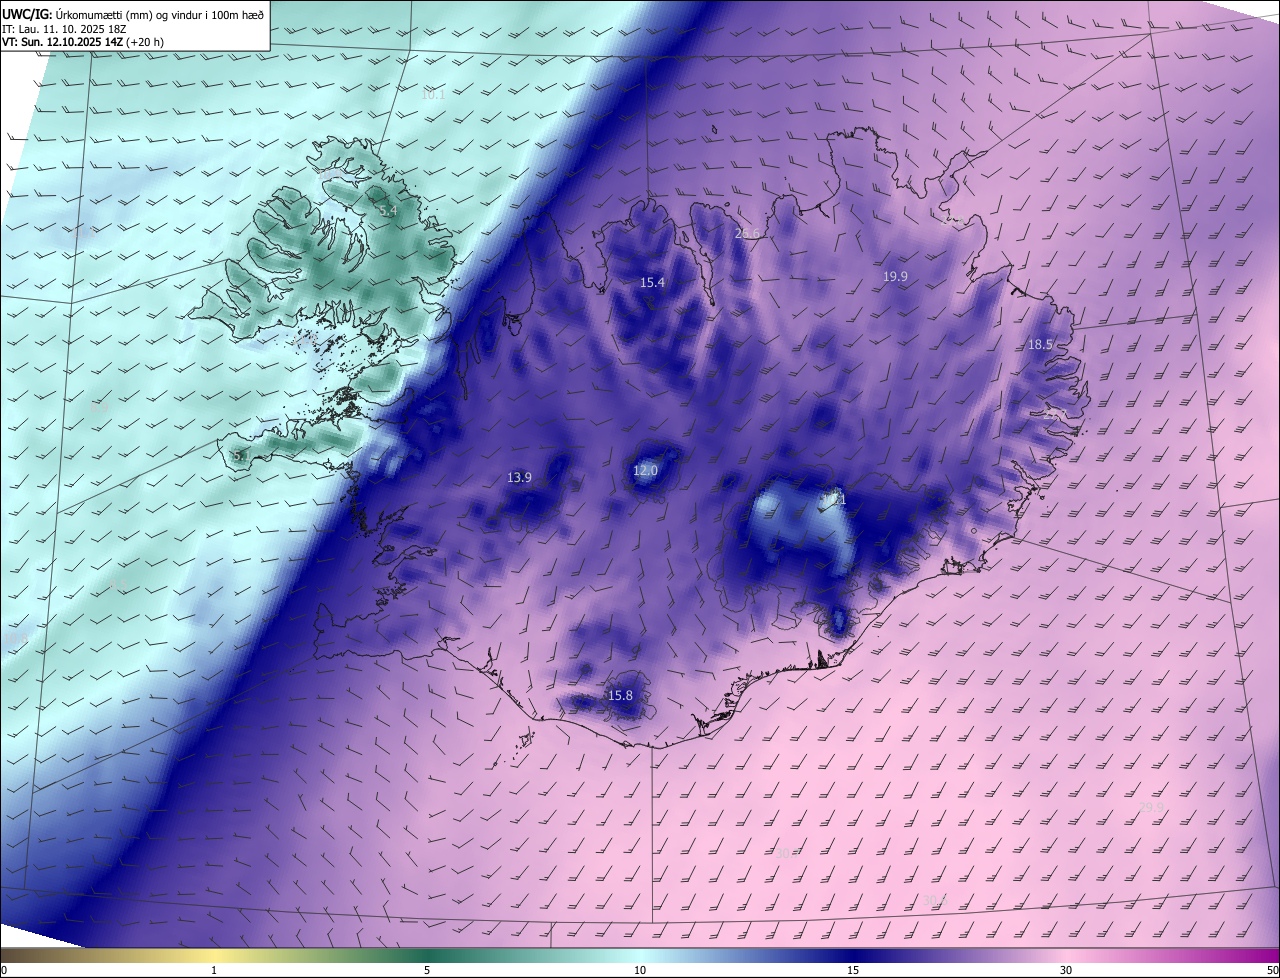Click the title text "UWC/IG: Úrkomumætti (mm) og vindur í 100m hæð"
The height and width of the screenshot is (978, 1280).
(133, 14)
